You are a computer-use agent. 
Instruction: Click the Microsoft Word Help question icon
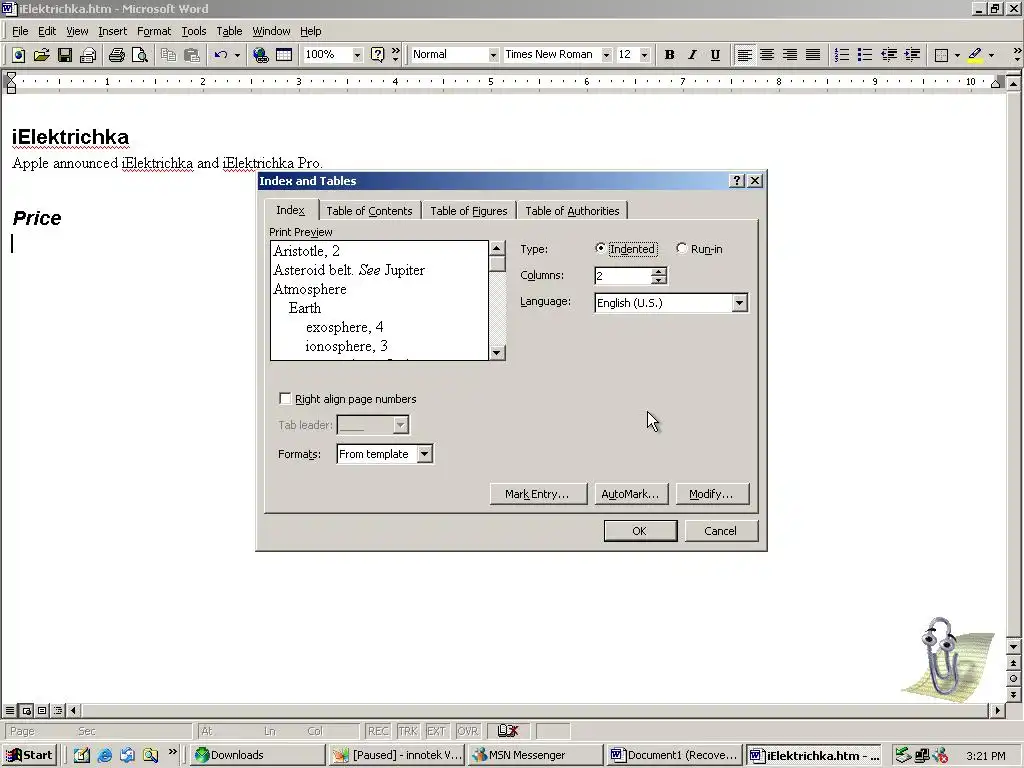377,55
